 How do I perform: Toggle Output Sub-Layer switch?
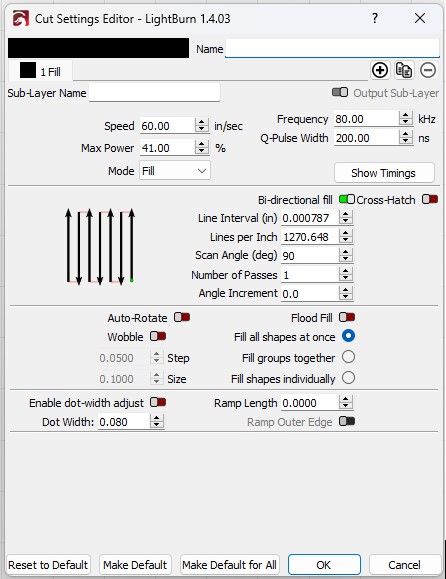[x=340, y=92]
